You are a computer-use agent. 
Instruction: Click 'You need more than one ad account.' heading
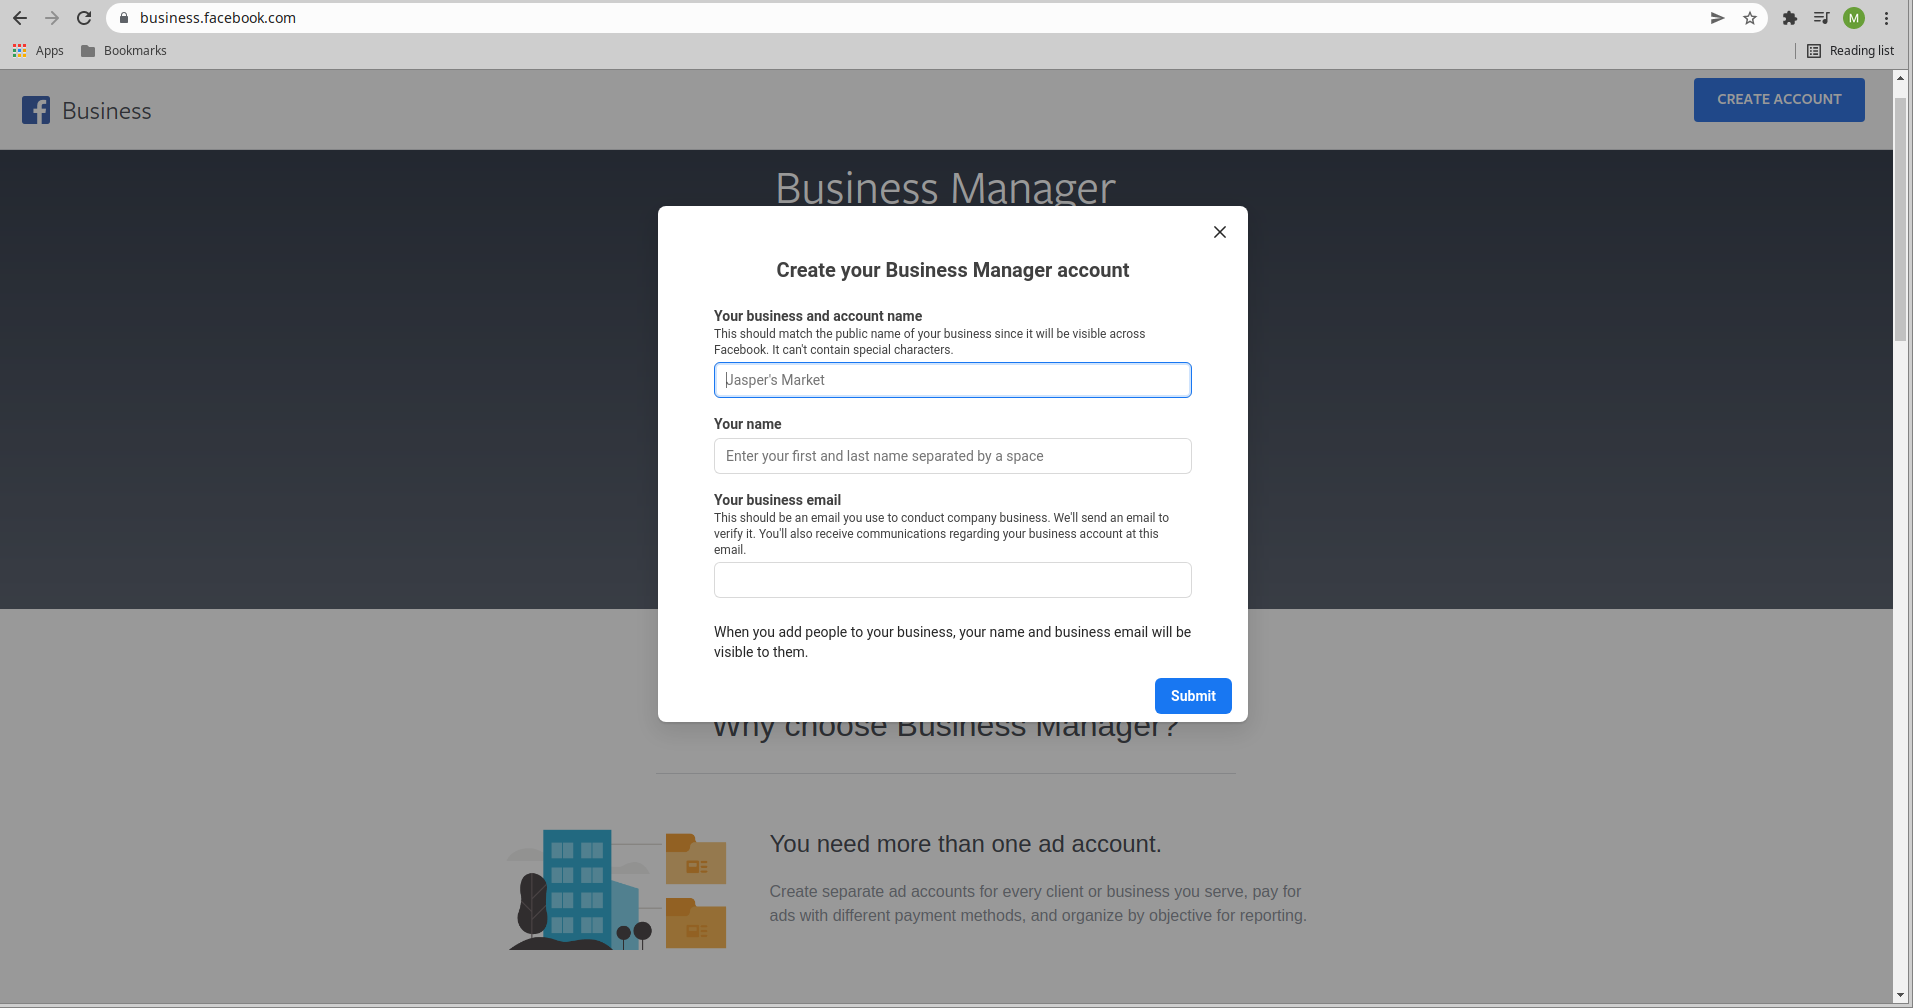point(965,844)
